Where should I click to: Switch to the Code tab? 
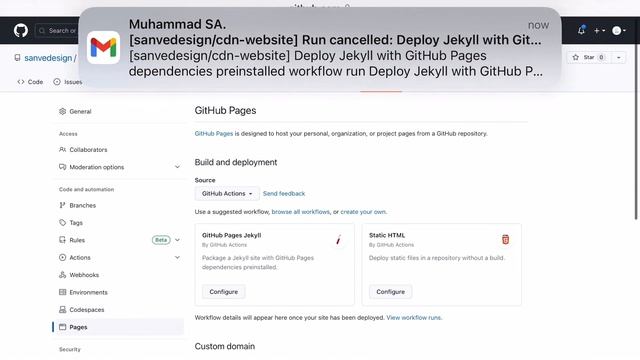[x=30, y=82]
